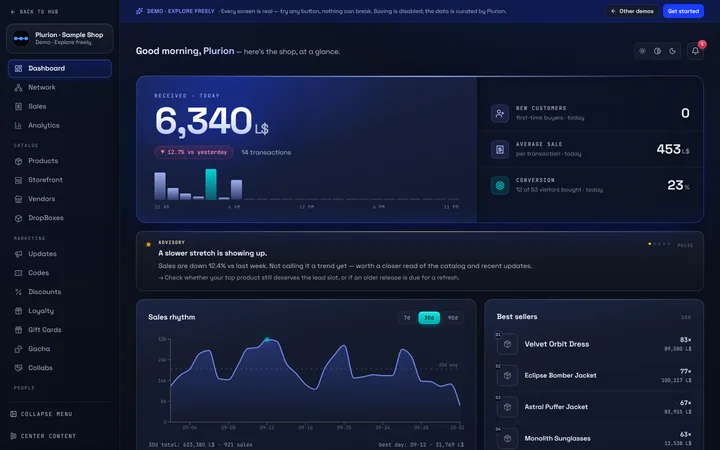The width and height of the screenshot is (720, 450).
Task: Open Dashboard in the sidebar
Action: pyautogui.click(x=60, y=68)
